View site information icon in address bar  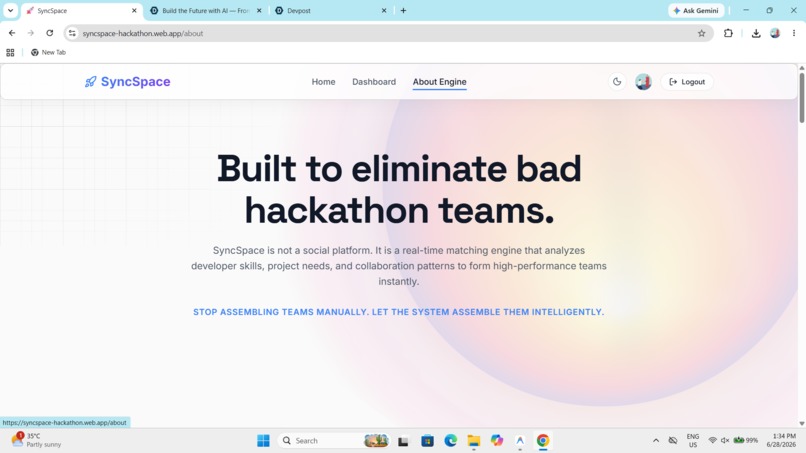[x=72, y=33]
